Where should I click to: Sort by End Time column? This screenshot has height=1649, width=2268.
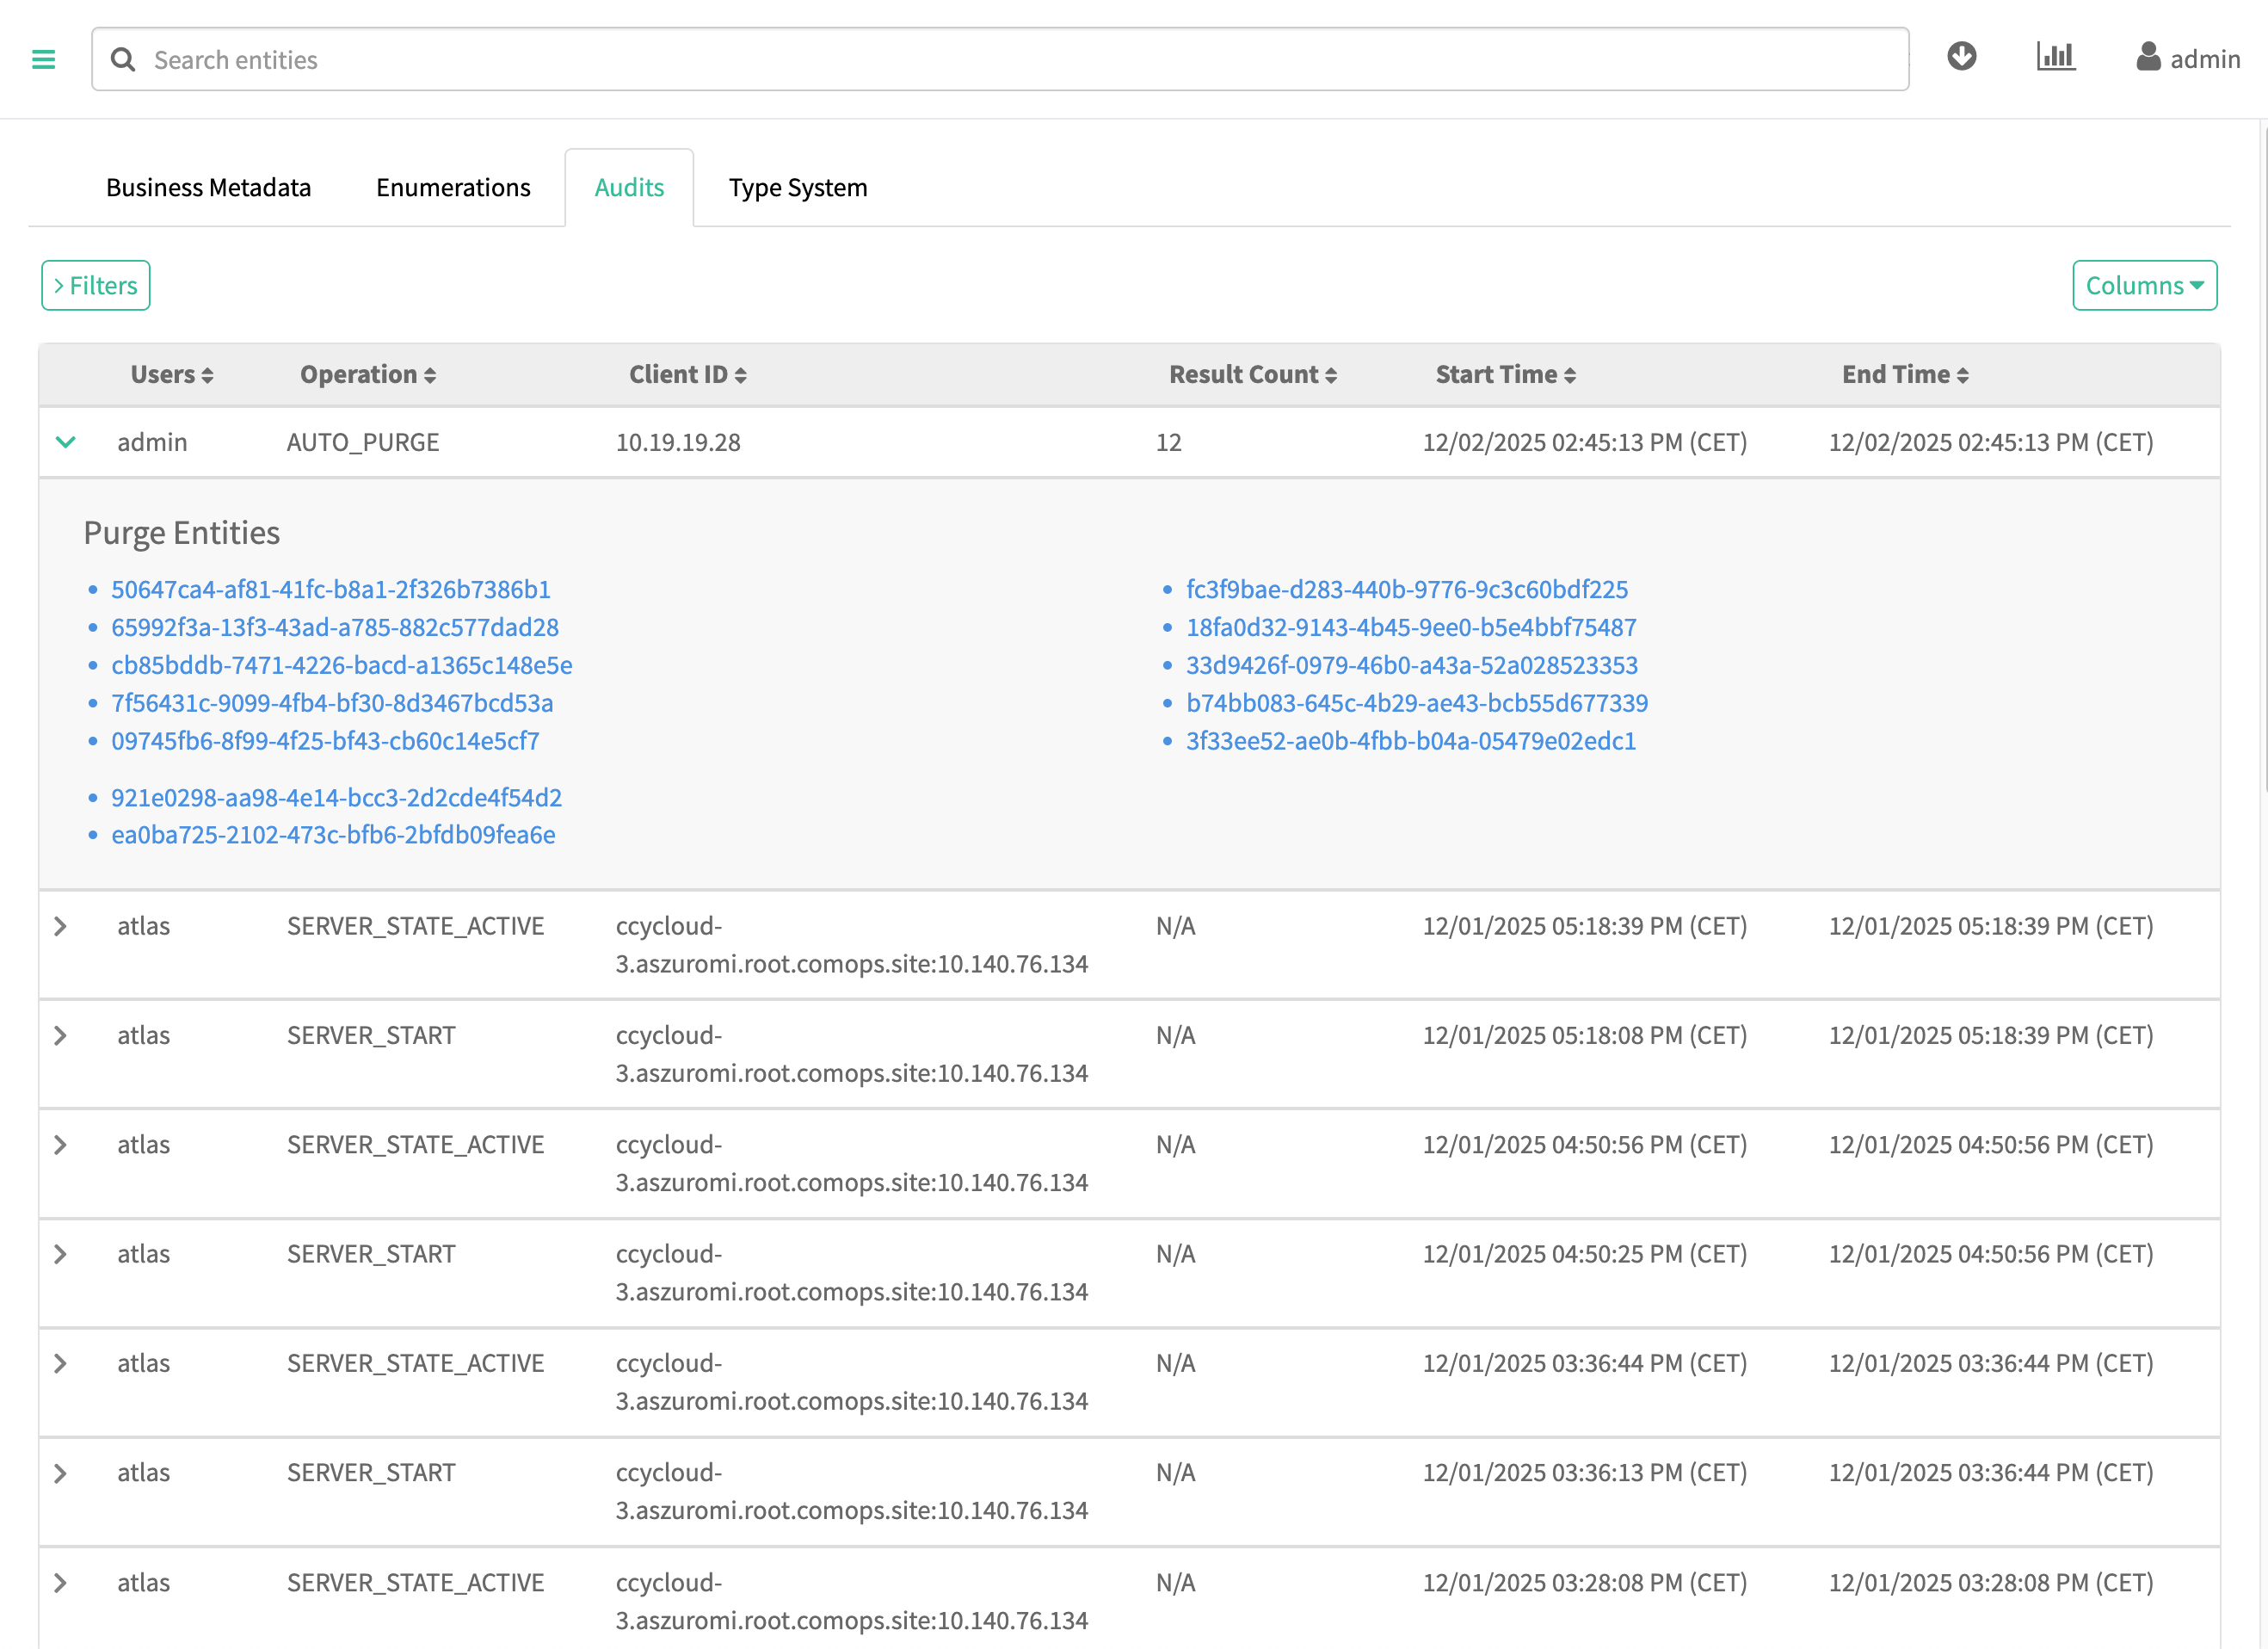[x=1963, y=375]
